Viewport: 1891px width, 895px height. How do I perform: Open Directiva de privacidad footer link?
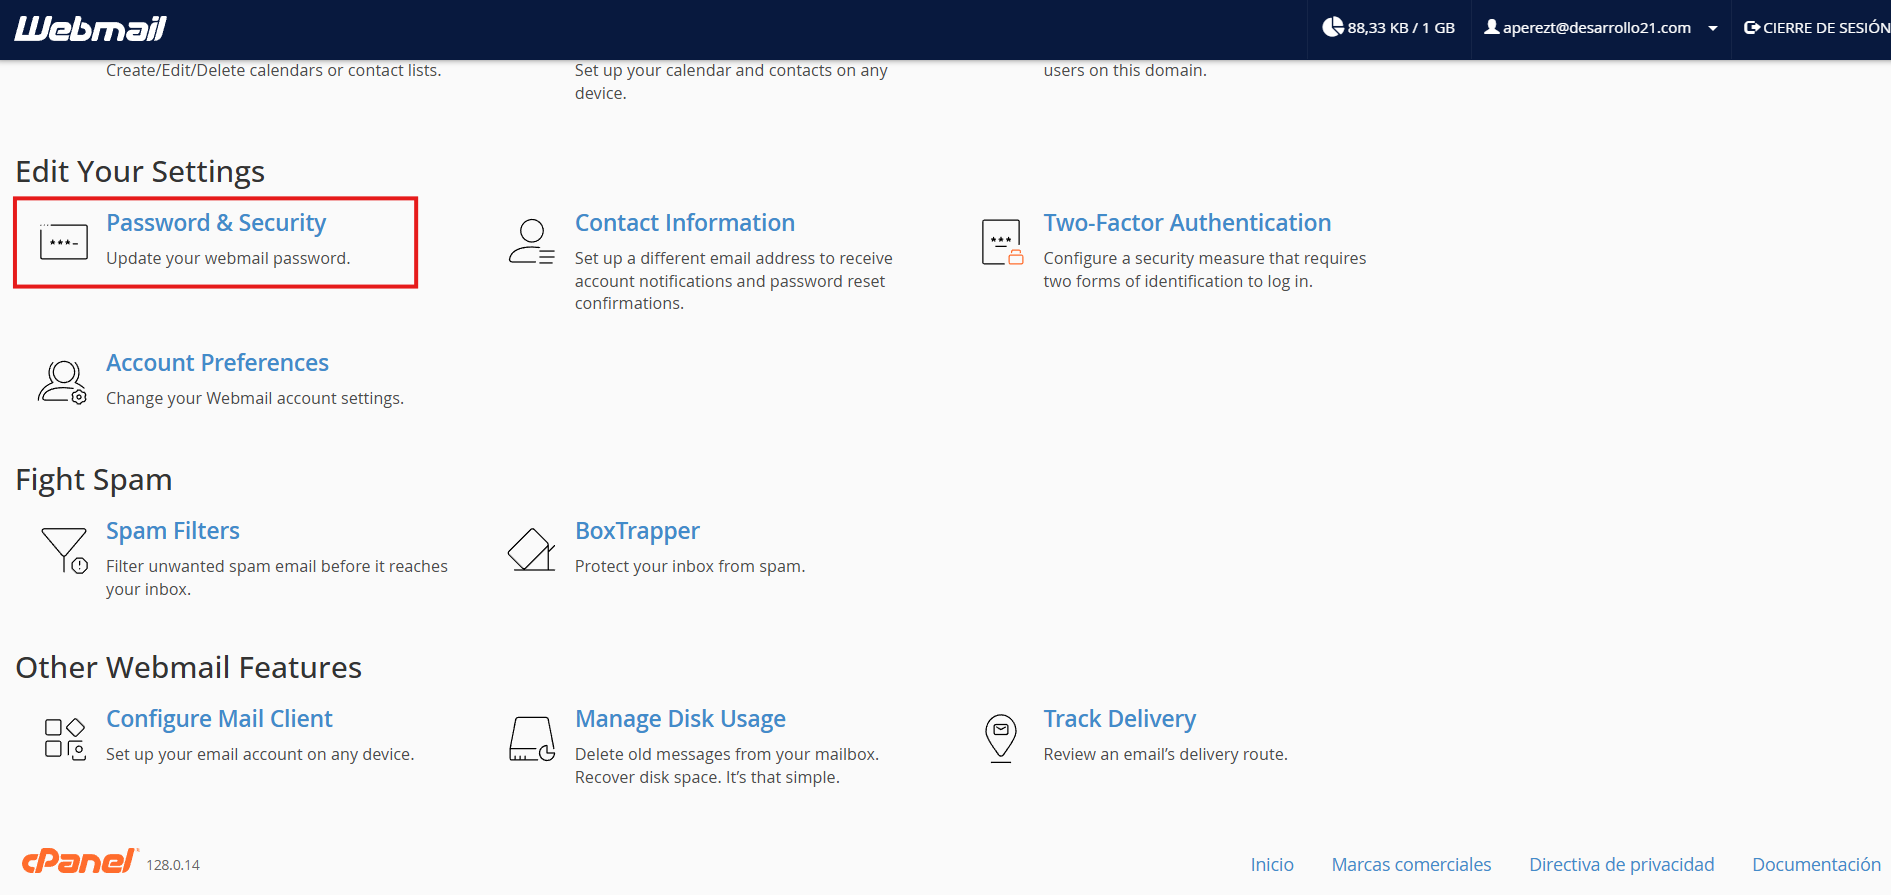point(1621,865)
